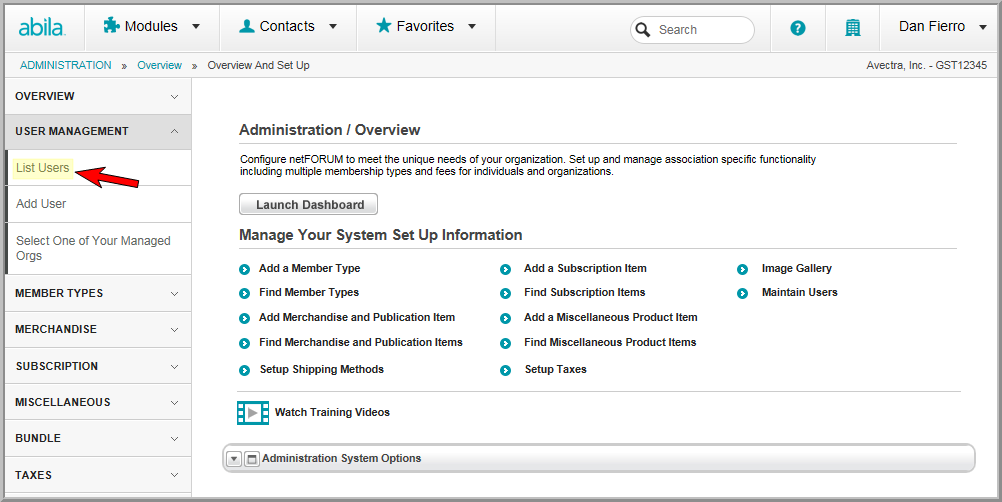Image resolution: width=1002 pixels, height=502 pixels.
Task: Expand Administration System Options with arrow button
Action: coord(234,459)
